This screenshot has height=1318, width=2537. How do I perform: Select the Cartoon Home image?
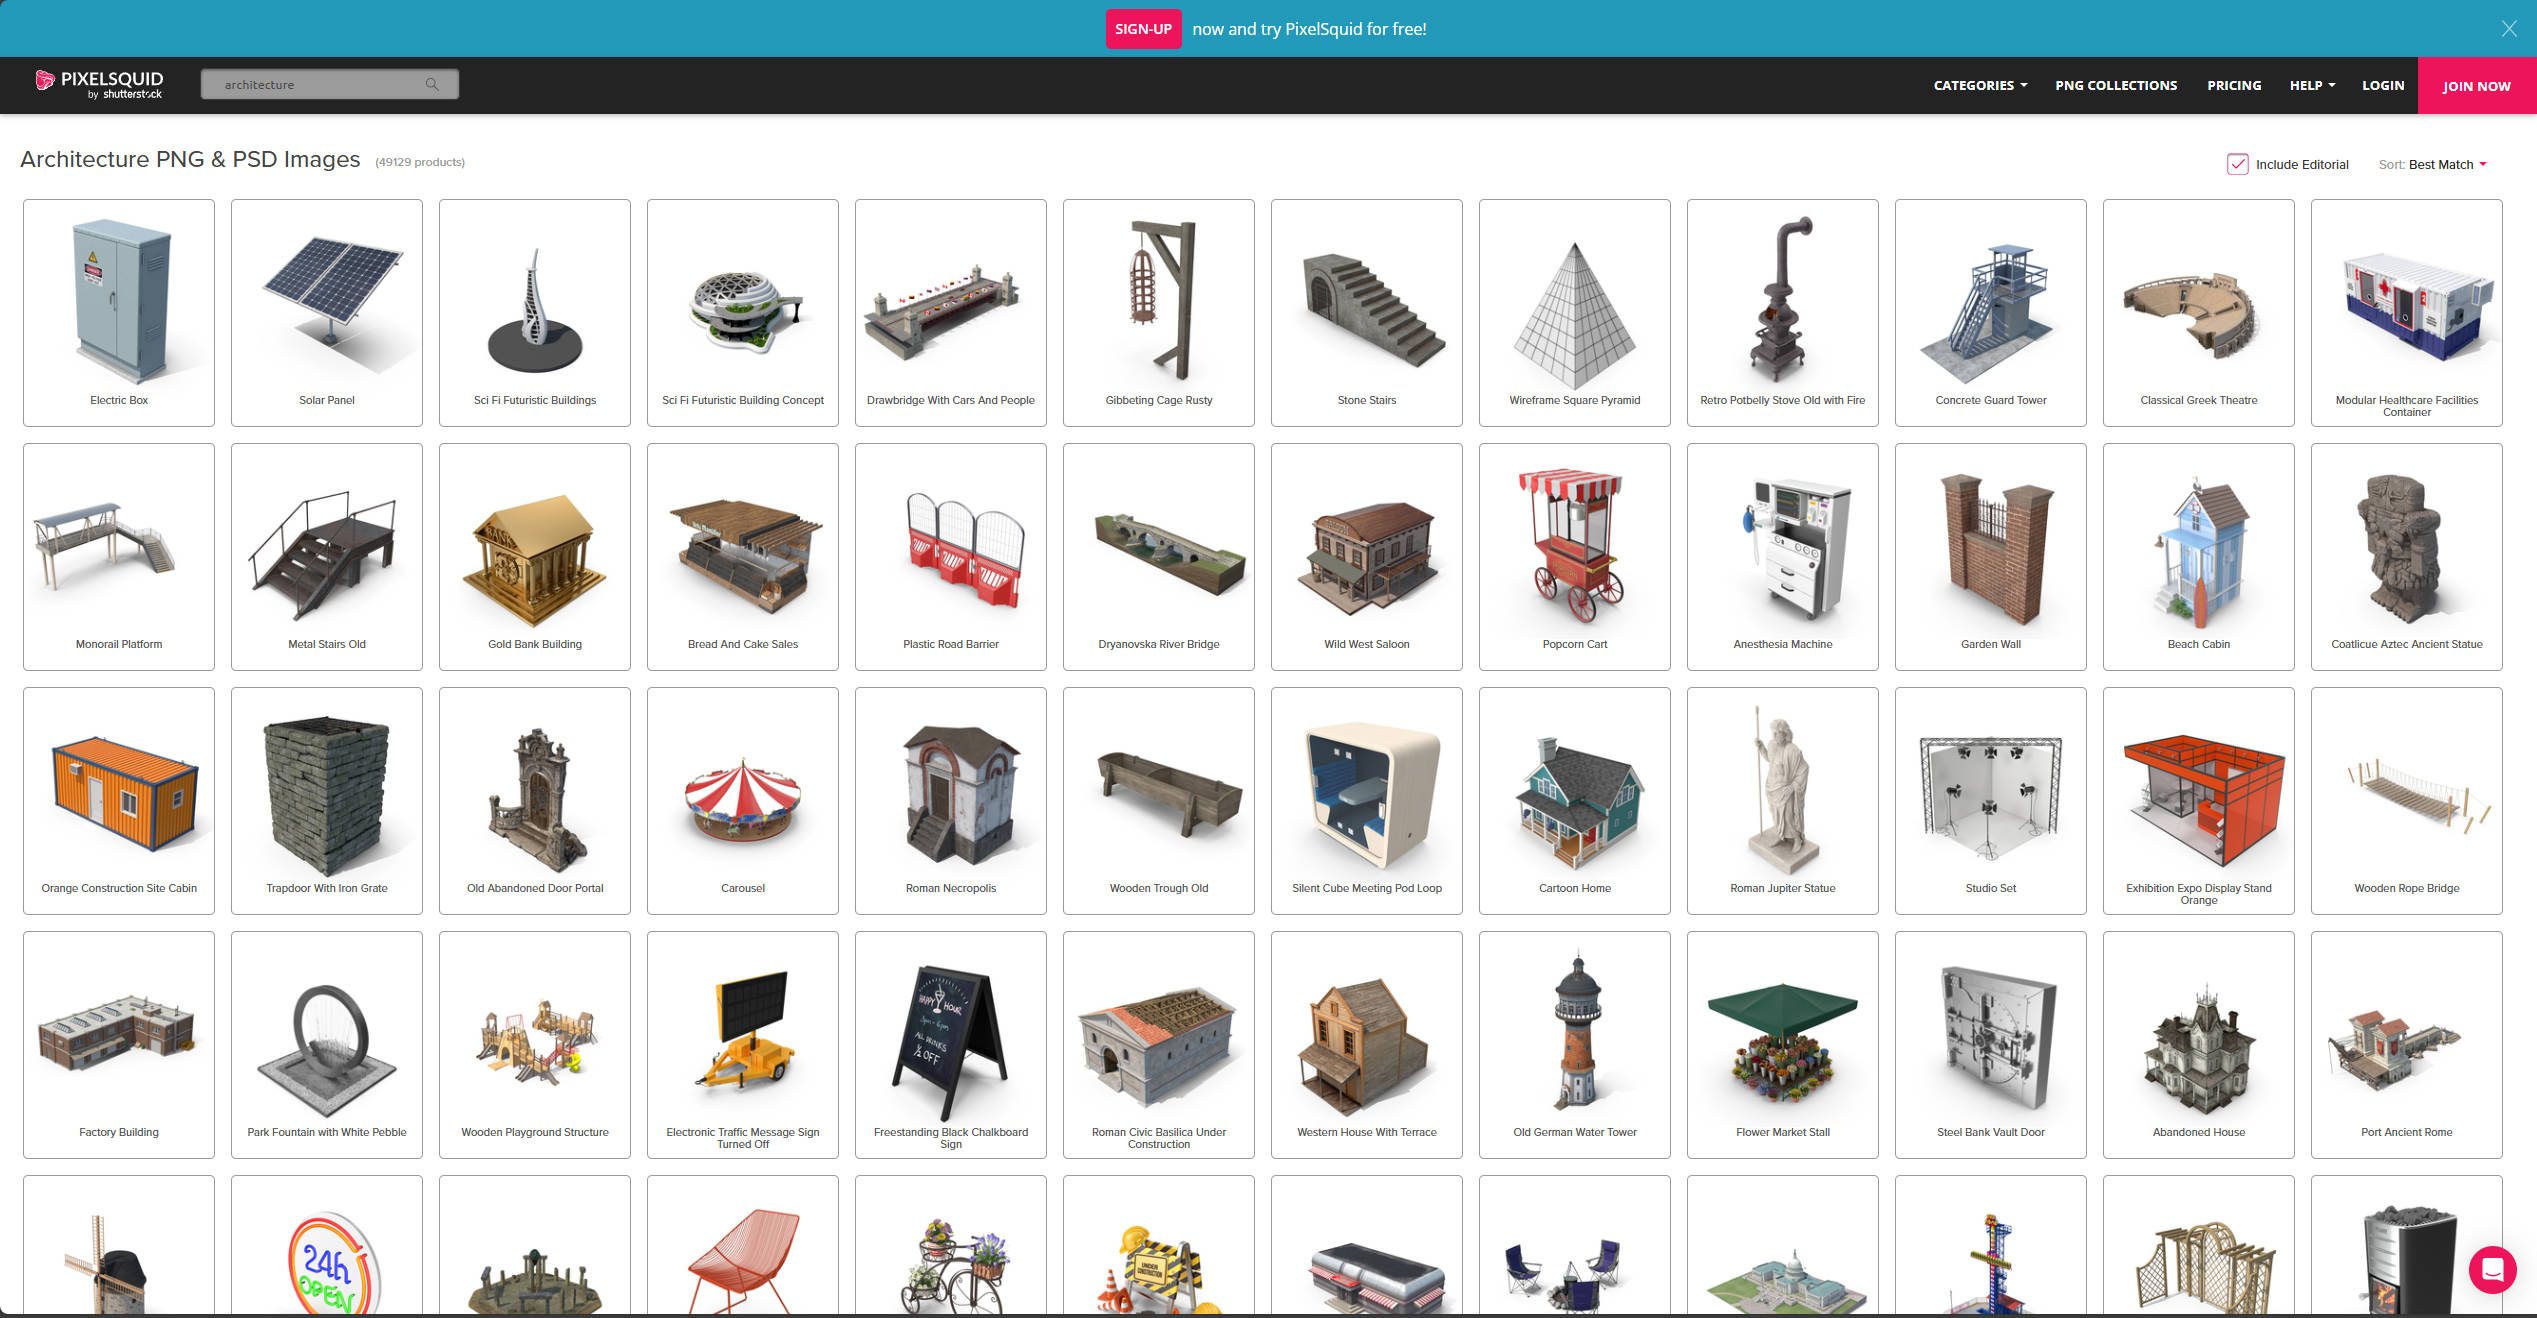tap(1575, 800)
